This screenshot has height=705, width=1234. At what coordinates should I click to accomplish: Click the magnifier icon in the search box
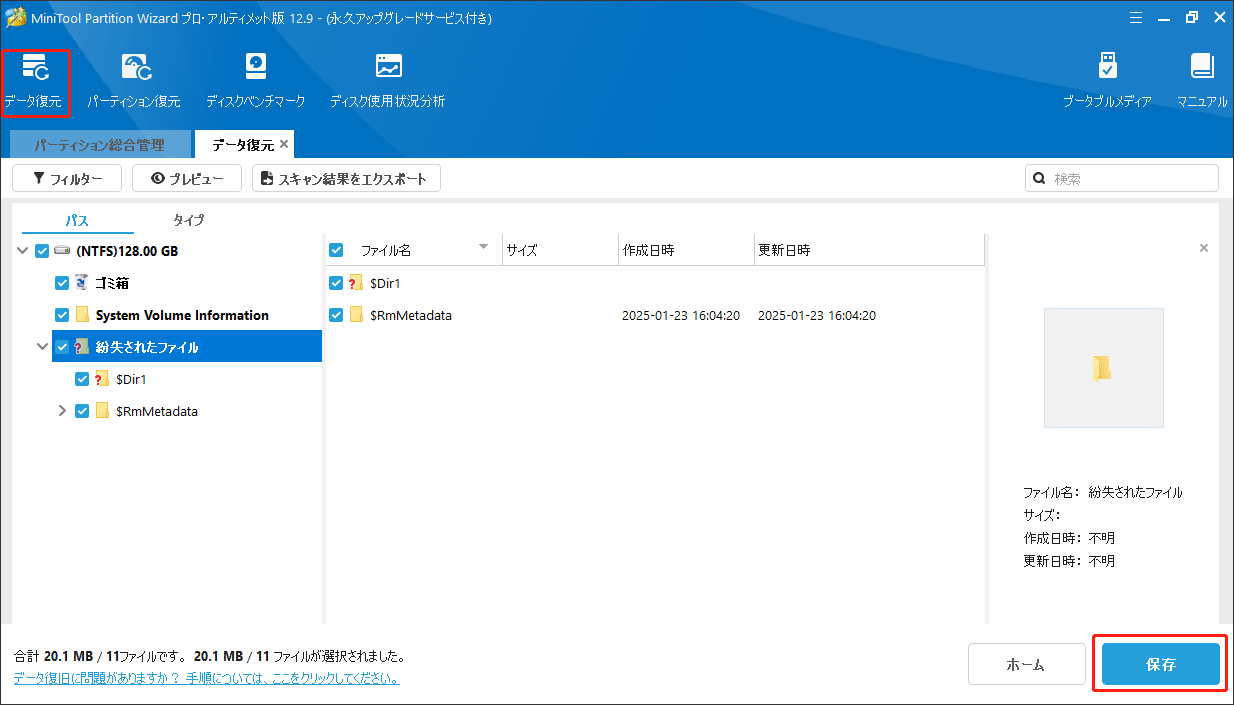(x=1040, y=179)
